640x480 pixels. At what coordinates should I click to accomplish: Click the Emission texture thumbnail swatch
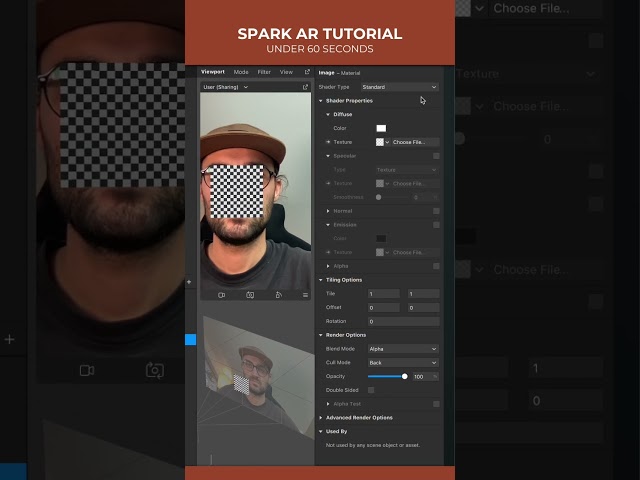click(x=380, y=252)
